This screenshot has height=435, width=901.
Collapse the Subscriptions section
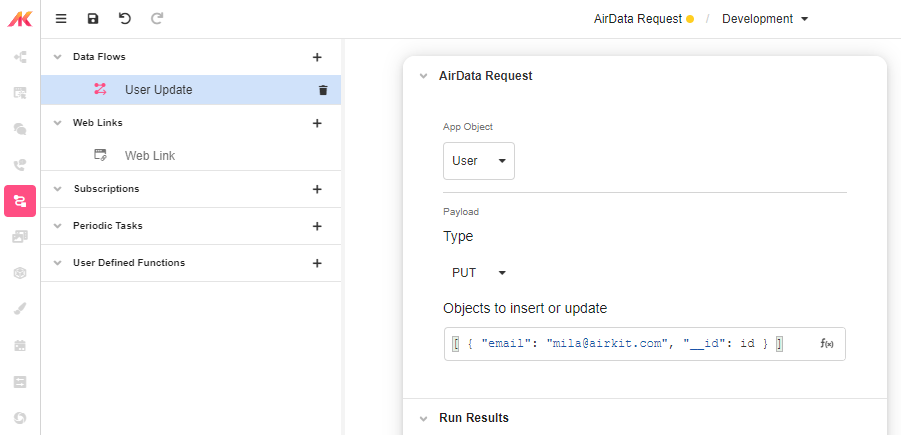[57, 189]
